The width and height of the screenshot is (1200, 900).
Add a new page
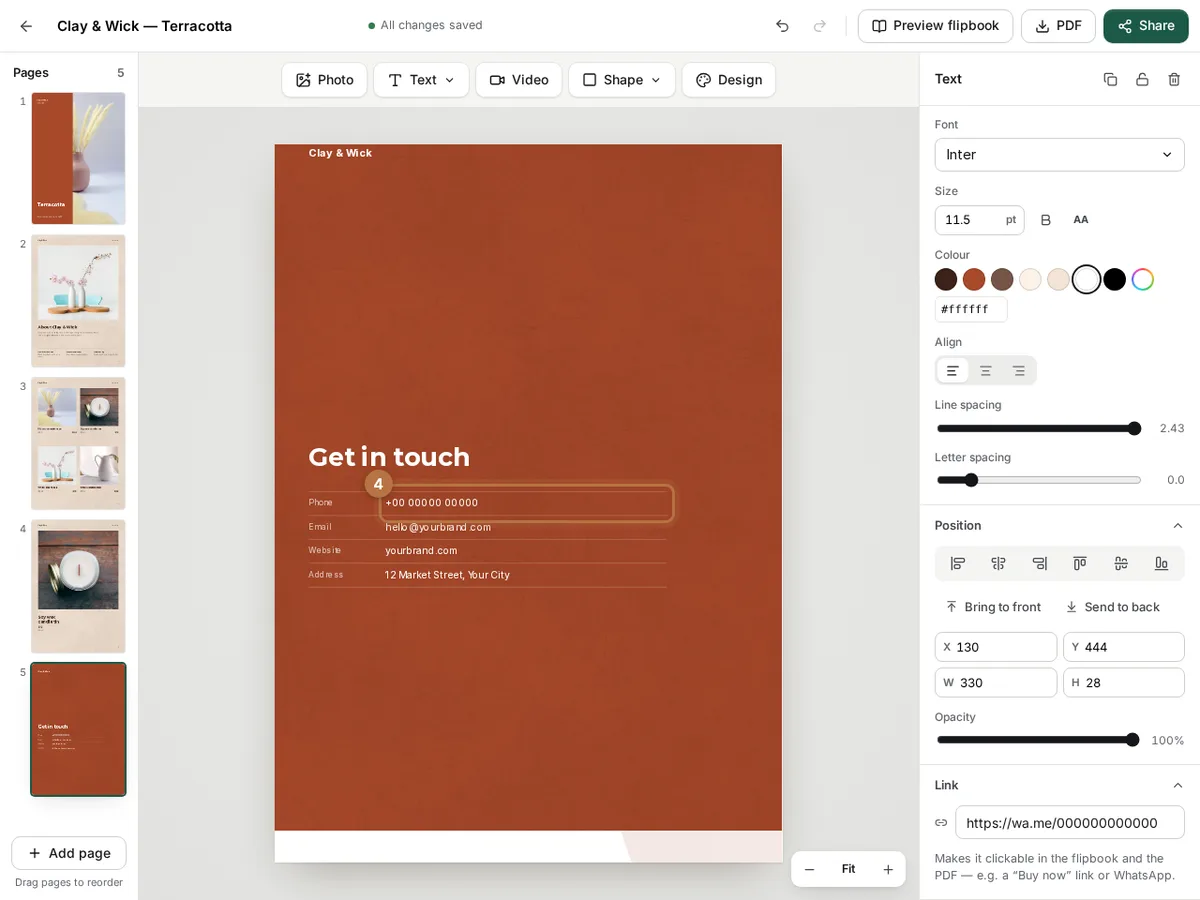coord(69,853)
